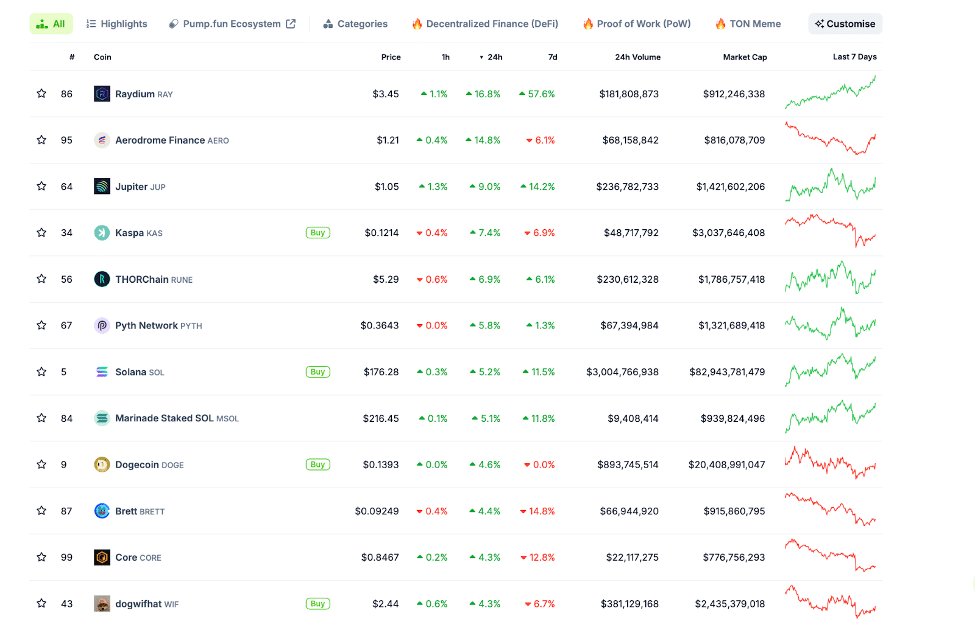Click the Customise button
The image size is (977, 622).
coord(845,24)
